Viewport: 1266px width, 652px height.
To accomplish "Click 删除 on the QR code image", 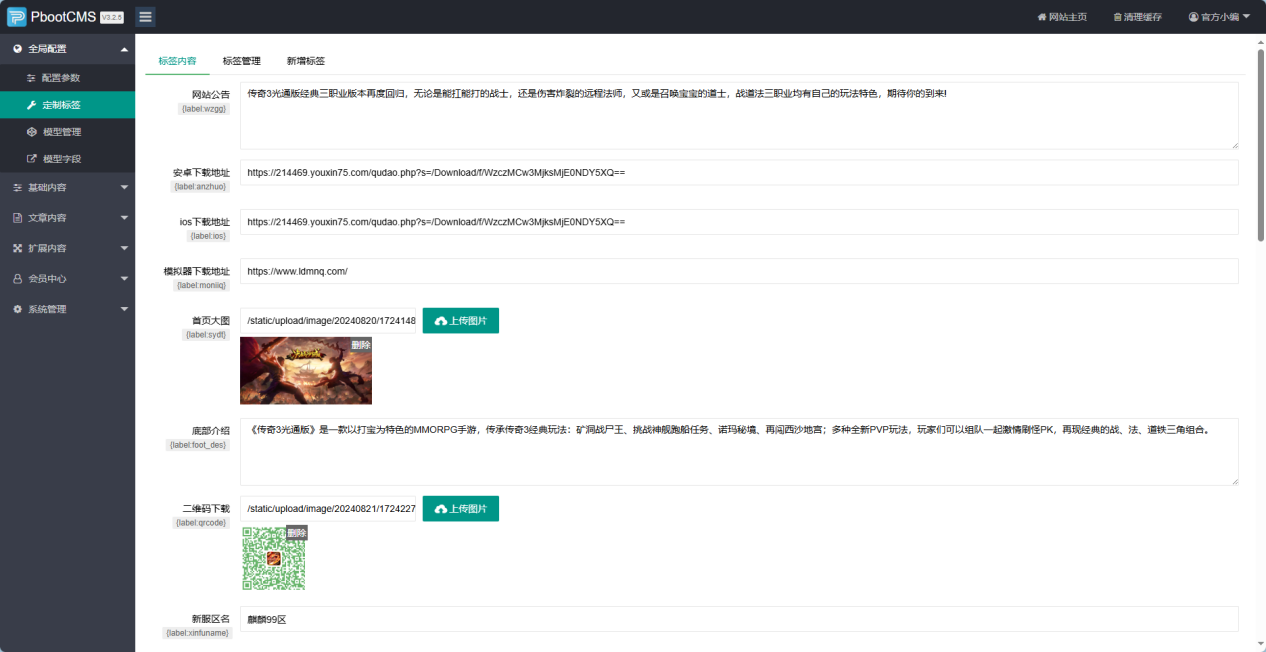I will pyautogui.click(x=297, y=533).
